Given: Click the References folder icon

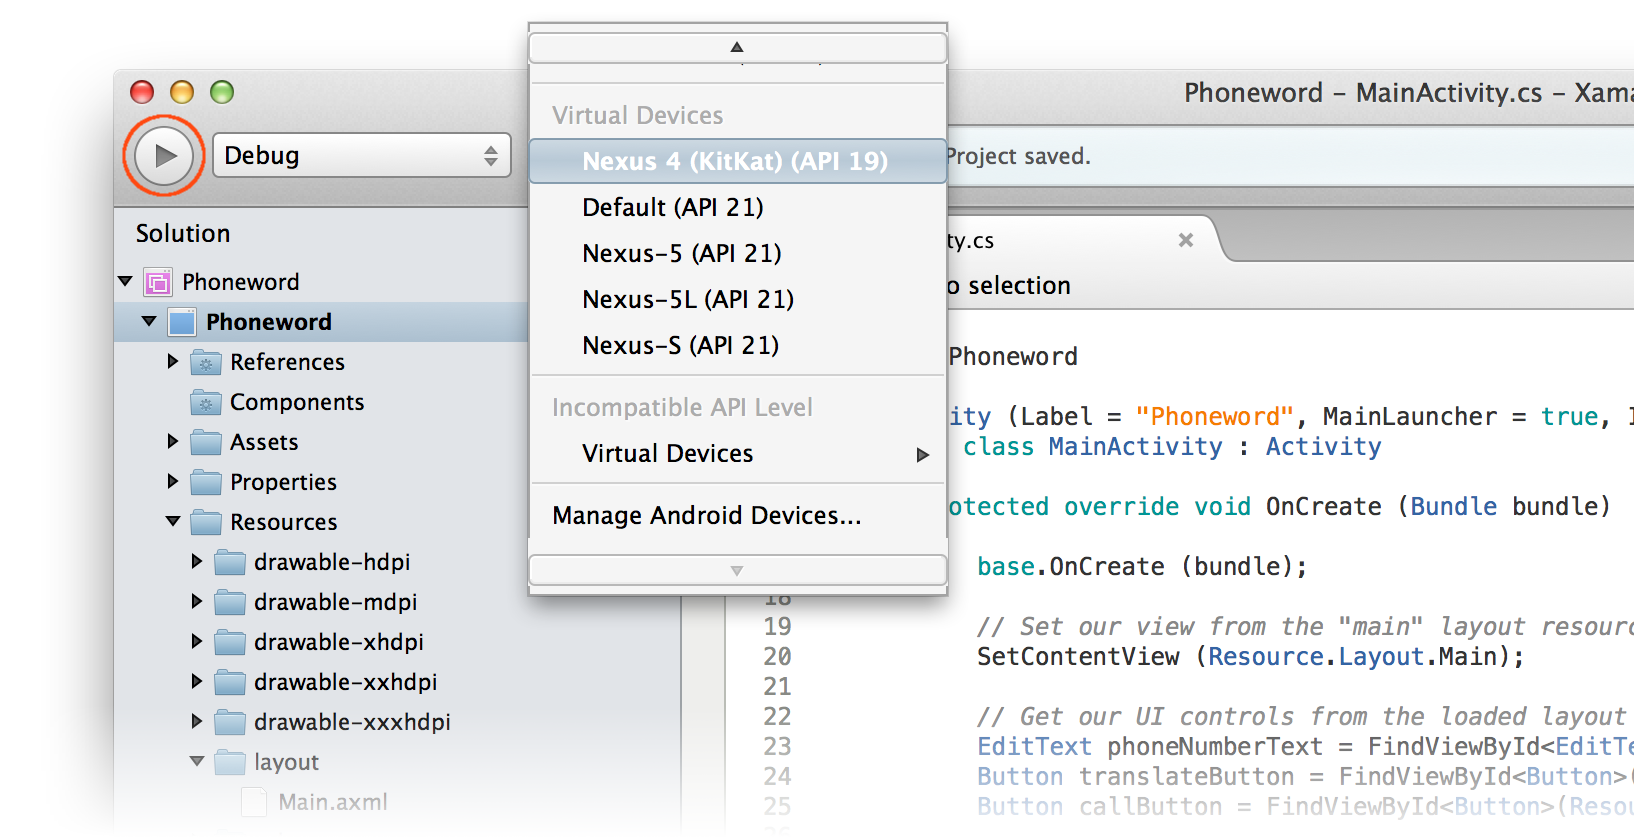Looking at the screenshot, I should pyautogui.click(x=206, y=362).
